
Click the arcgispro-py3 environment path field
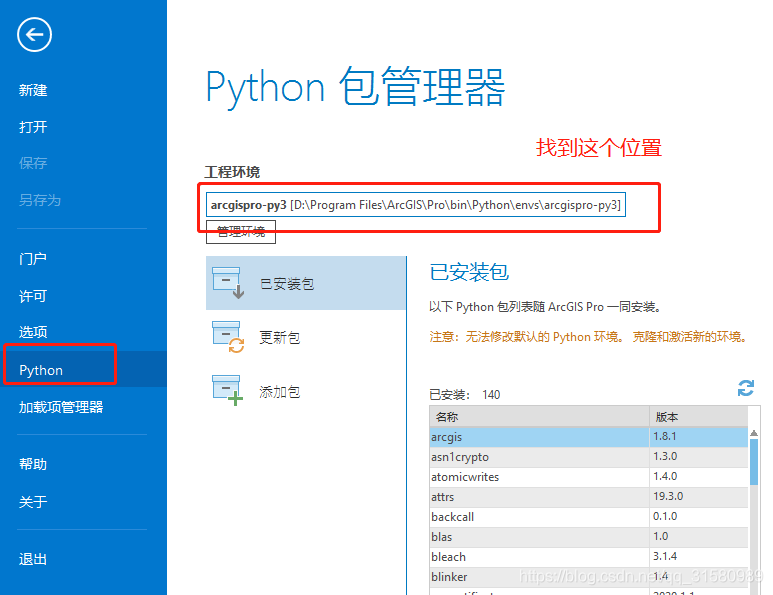tap(416, 205)
